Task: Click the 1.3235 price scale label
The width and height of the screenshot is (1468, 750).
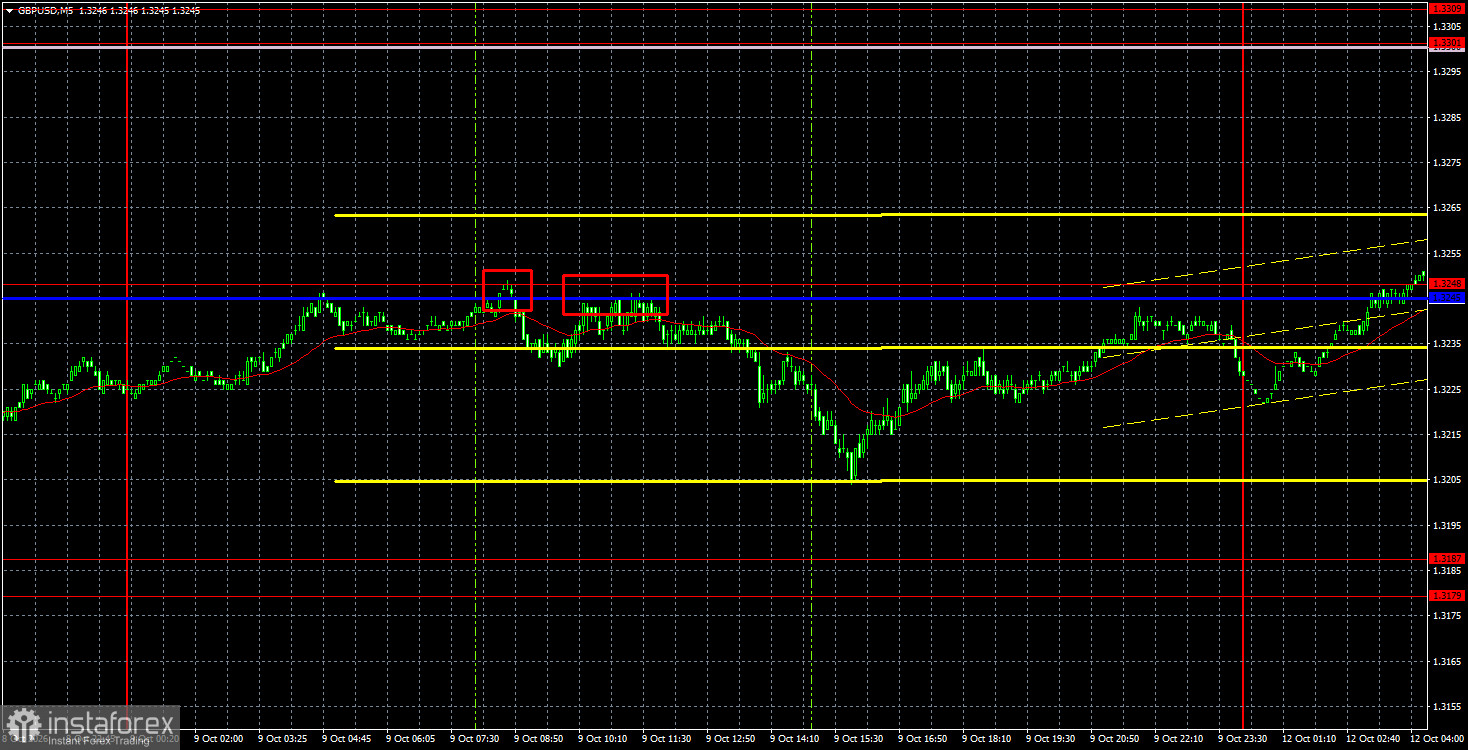Action: pos(1448,343)
